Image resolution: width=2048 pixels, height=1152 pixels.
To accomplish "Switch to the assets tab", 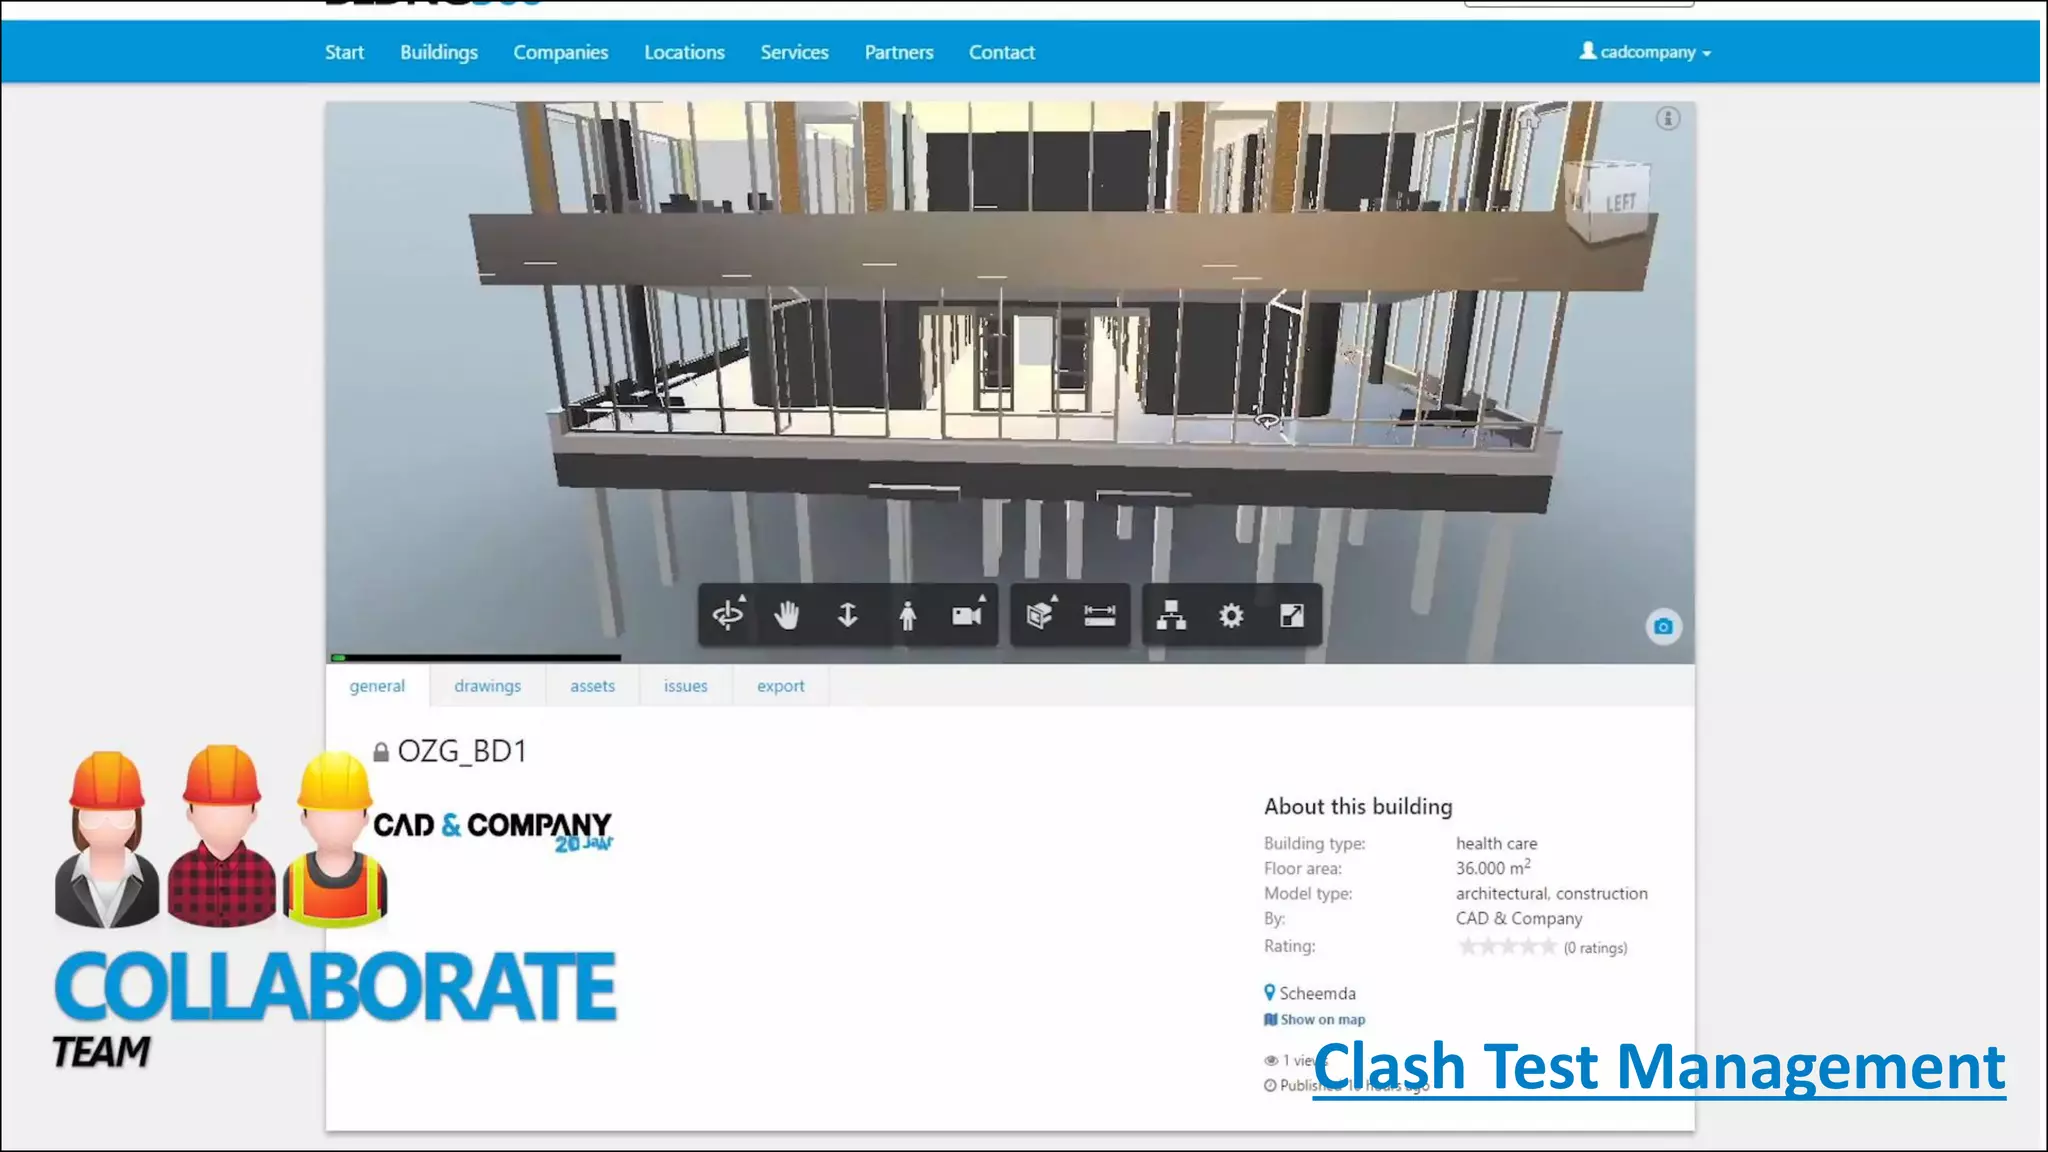I will (592, 686).
